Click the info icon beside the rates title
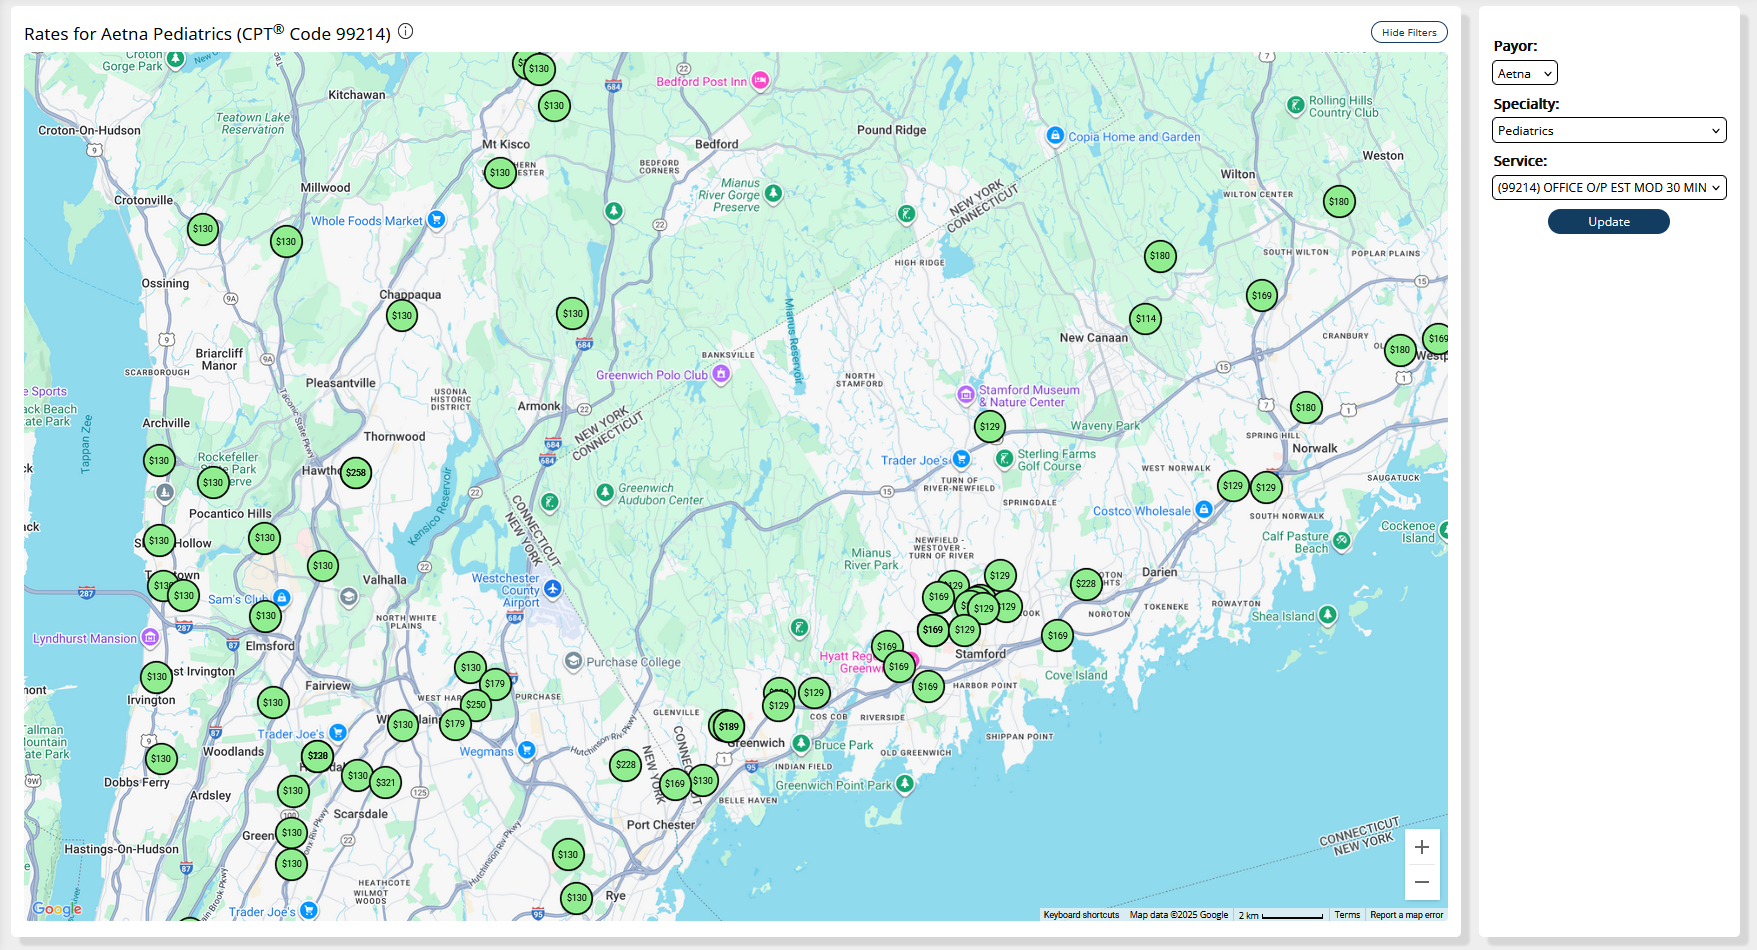 tap(406, 32)
